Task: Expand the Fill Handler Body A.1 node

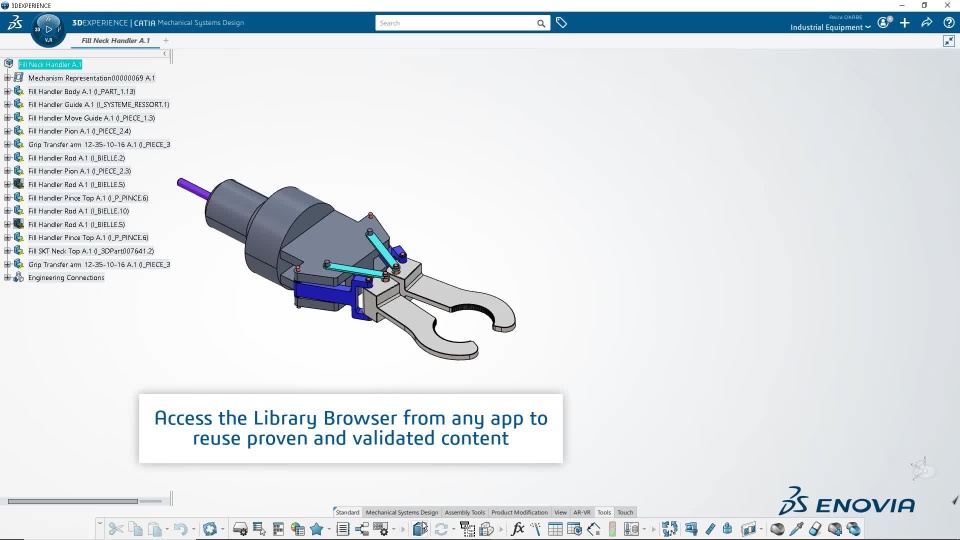Action: click(x=7, y=91)
